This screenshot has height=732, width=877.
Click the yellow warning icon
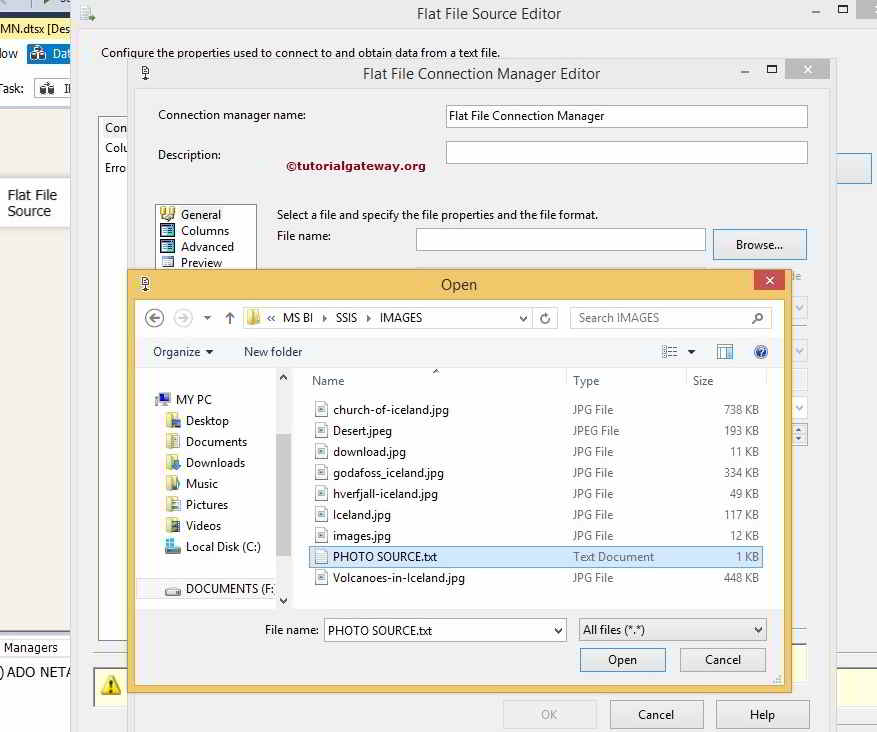111,685
